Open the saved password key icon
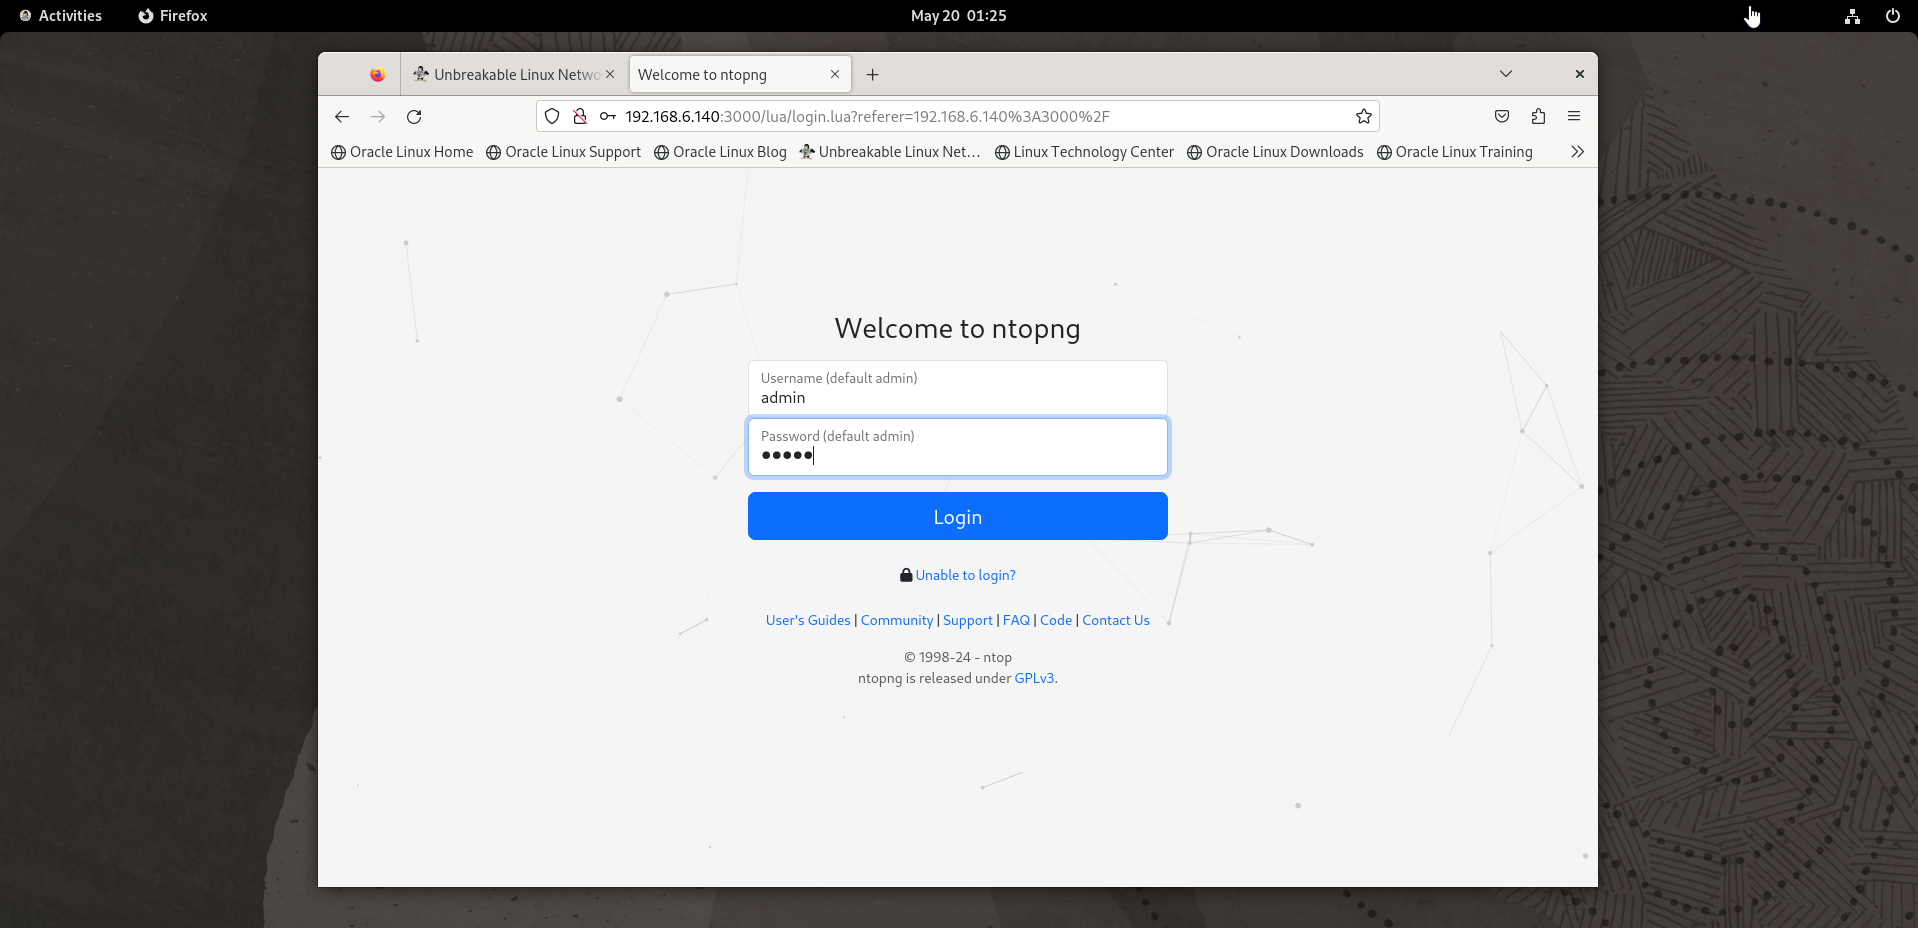 pos(607,117)
